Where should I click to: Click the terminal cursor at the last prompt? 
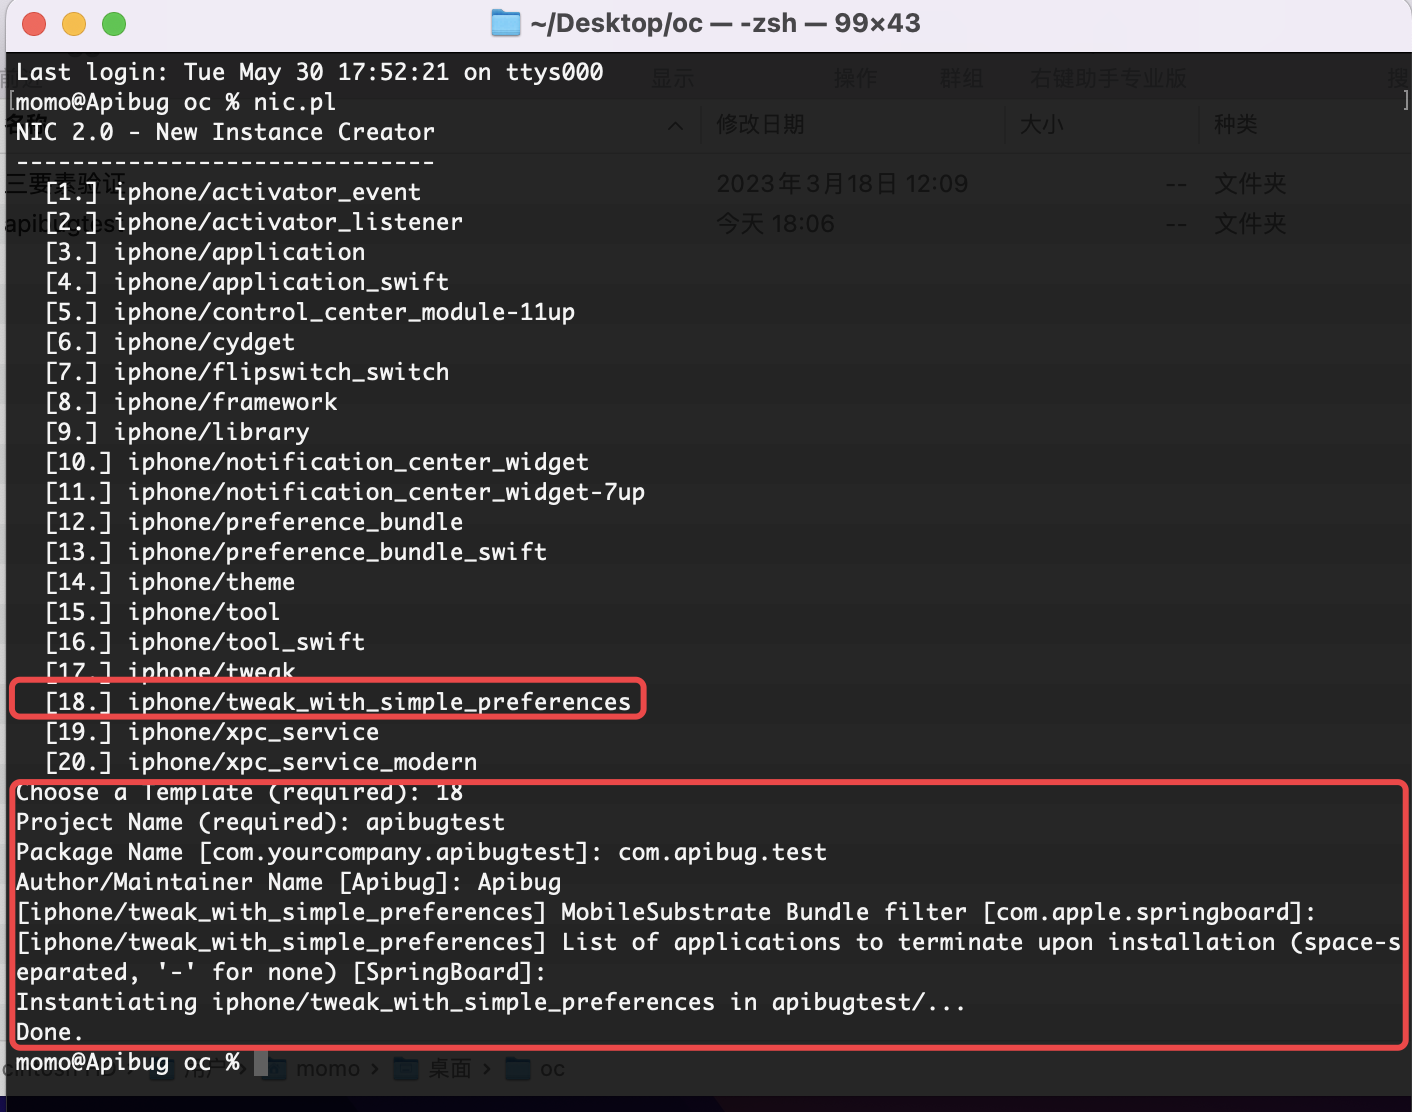261,1062
